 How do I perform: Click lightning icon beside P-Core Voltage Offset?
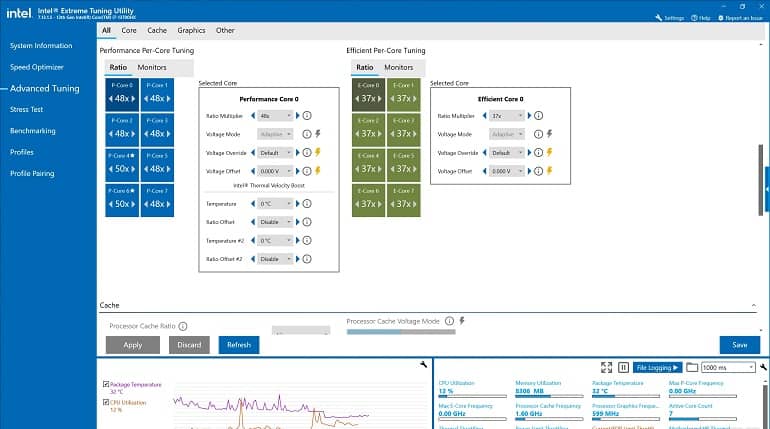[x=318, y=170]
